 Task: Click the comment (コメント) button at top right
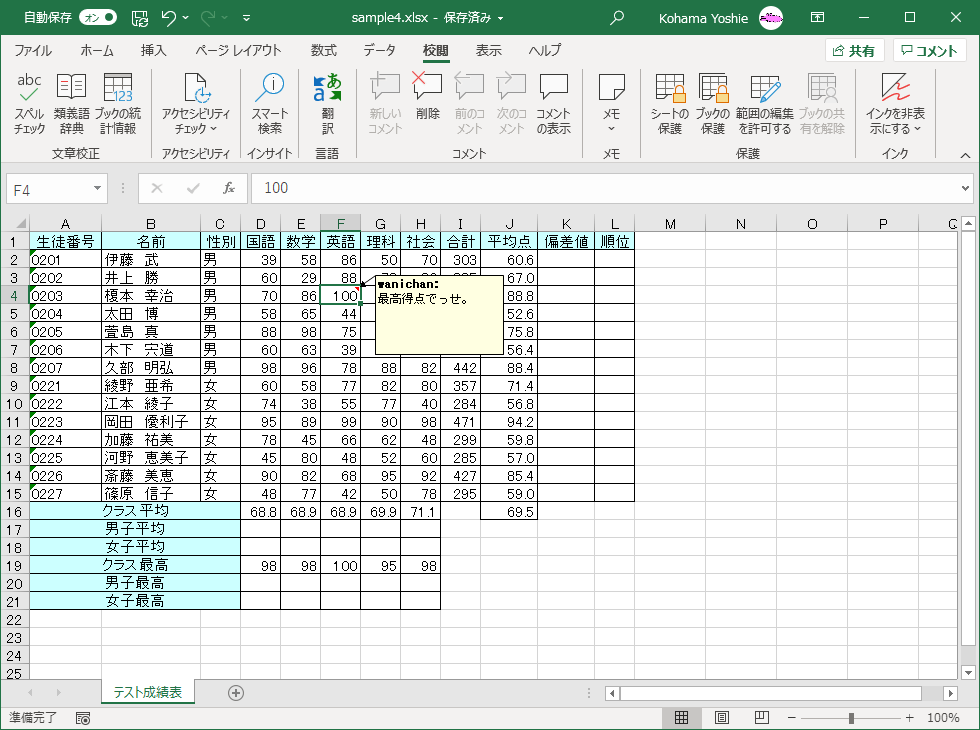pyautogui.click(x=930, y=51)
